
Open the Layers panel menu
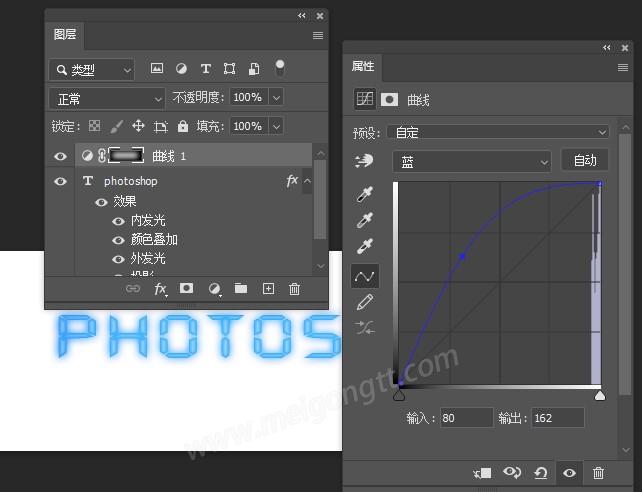click(x=318, y=35)
